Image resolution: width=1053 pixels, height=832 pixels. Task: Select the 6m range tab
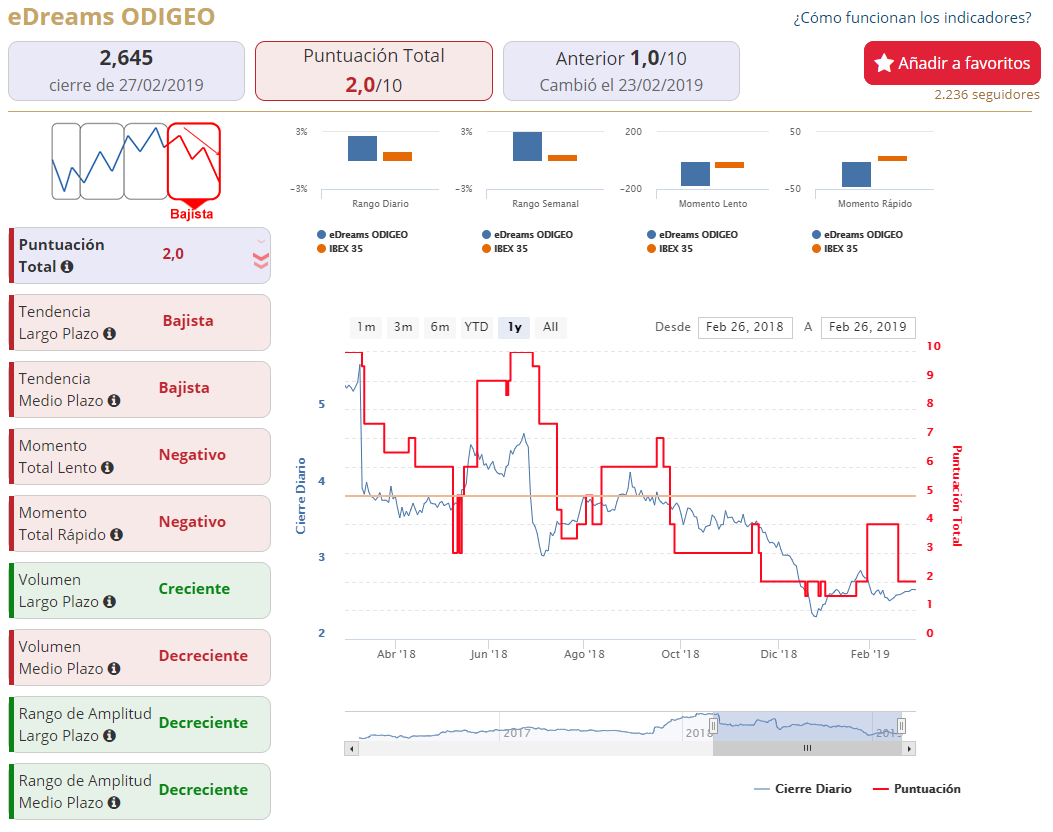(x=440, y=327)
